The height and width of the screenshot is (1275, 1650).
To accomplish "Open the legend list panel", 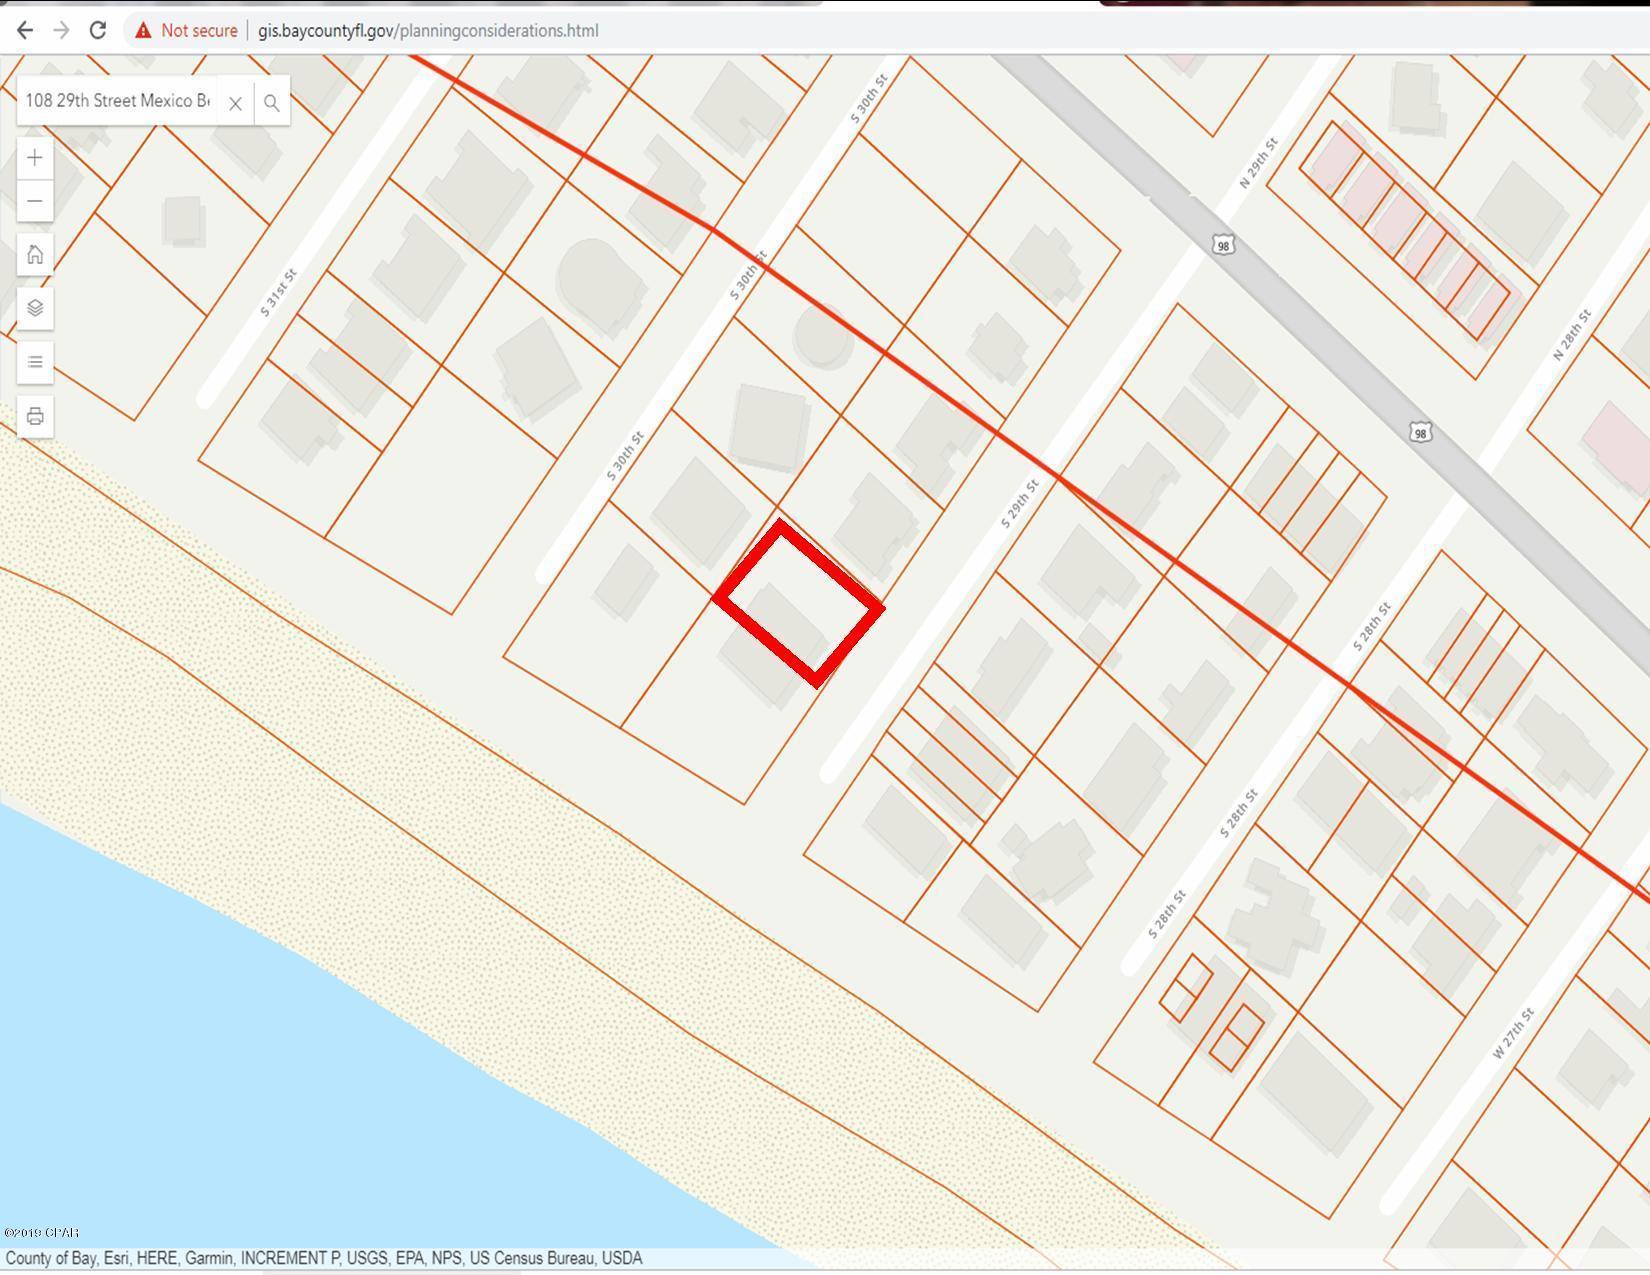I will pos(35,362).
